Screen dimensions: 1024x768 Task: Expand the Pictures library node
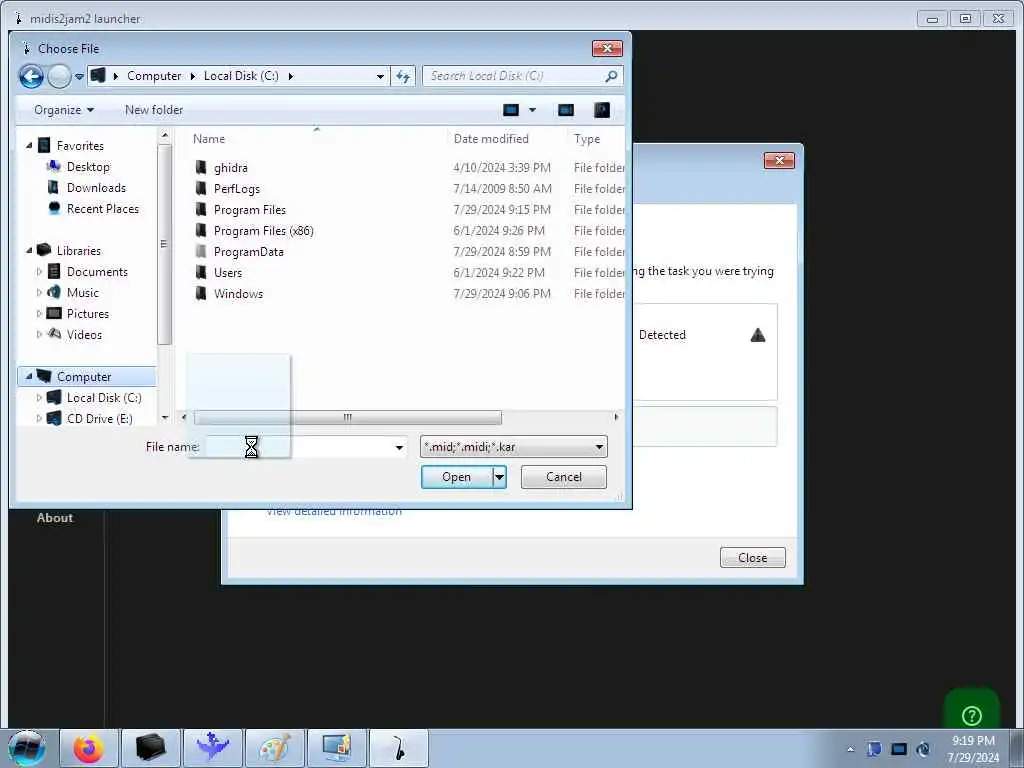point(39,313)
